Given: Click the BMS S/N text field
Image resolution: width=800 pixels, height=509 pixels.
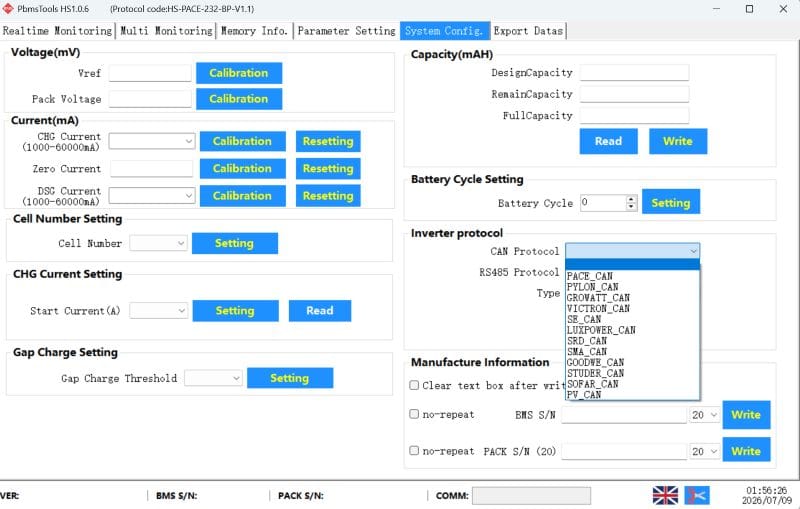Looking at the screenshot, I should [624, 415].
